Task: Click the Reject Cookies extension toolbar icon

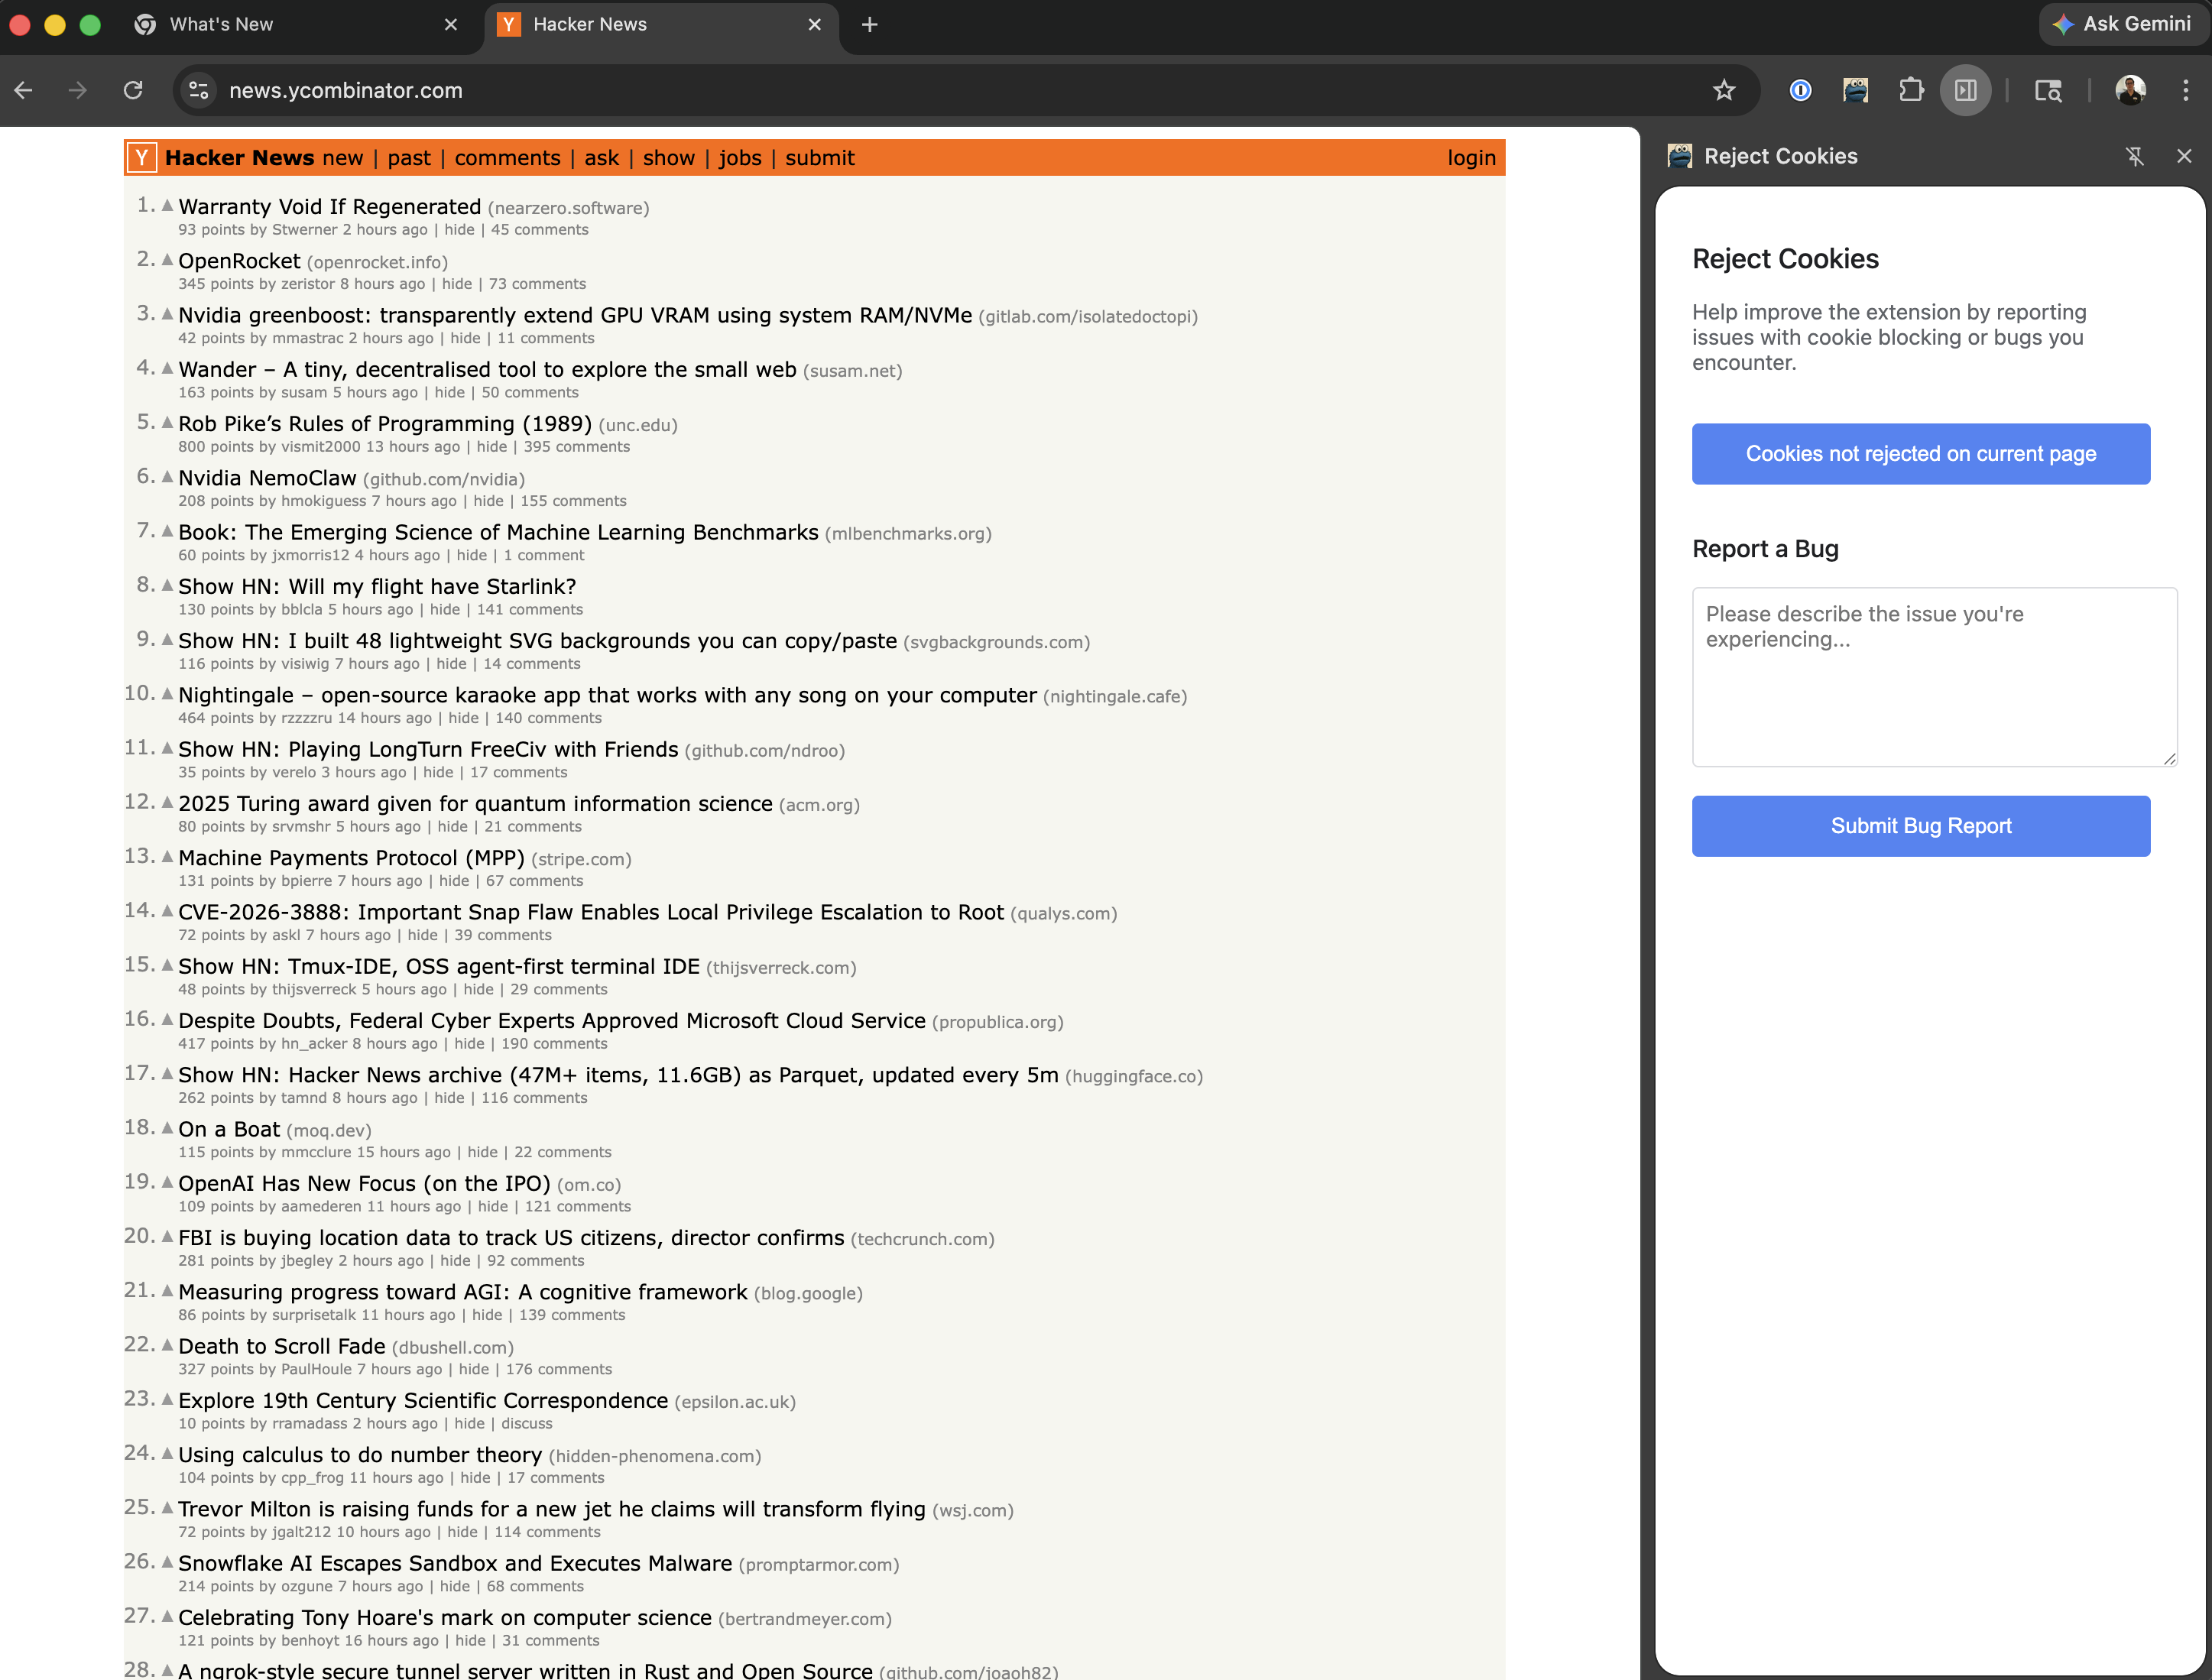Action: (1855, 90)
